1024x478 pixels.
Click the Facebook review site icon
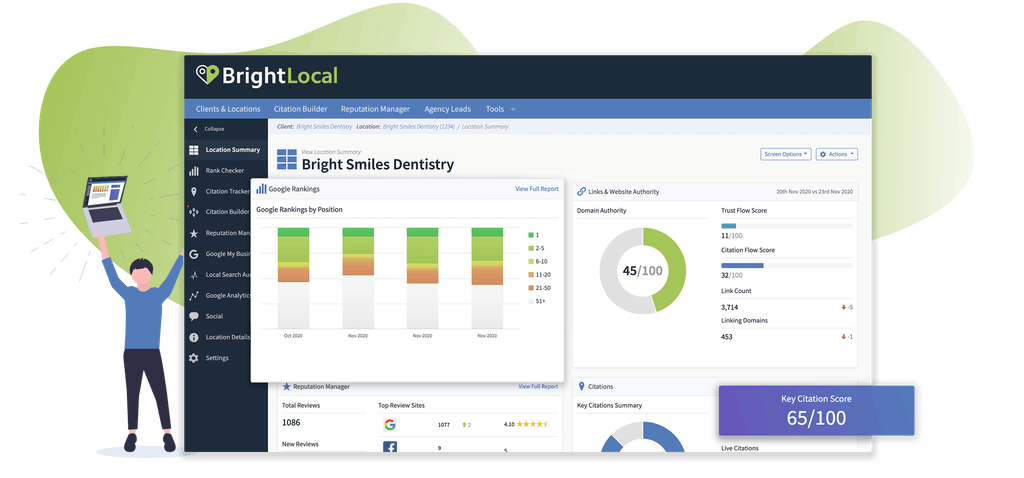[x=390, y=447]
